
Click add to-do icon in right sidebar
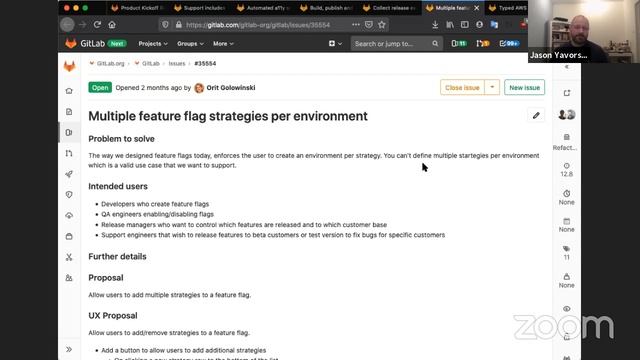(567, 93)
